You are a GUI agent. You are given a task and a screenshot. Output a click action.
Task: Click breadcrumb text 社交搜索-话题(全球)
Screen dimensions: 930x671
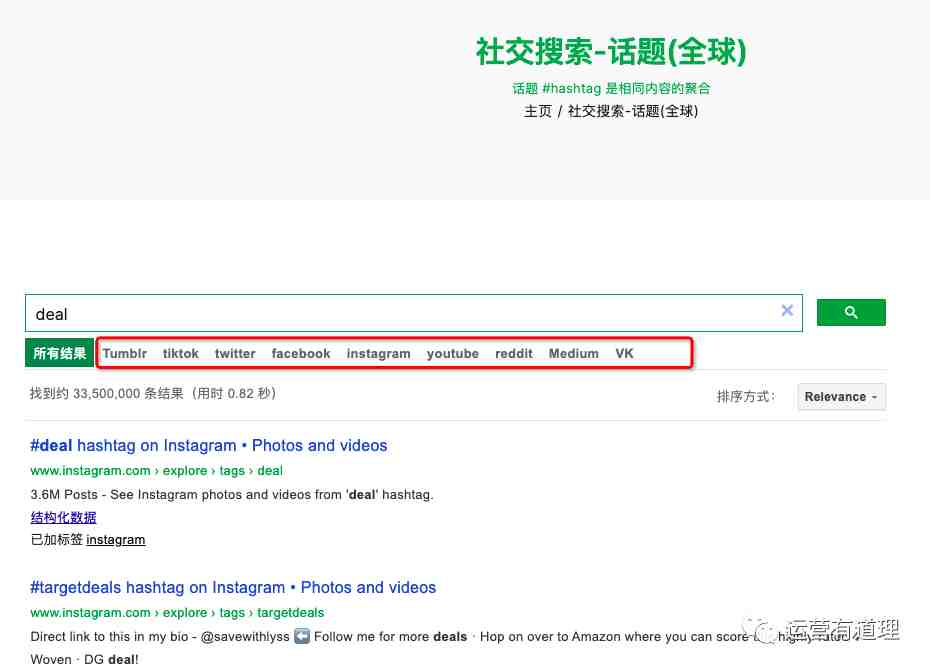pyautogui.click(x=633, y=111)
